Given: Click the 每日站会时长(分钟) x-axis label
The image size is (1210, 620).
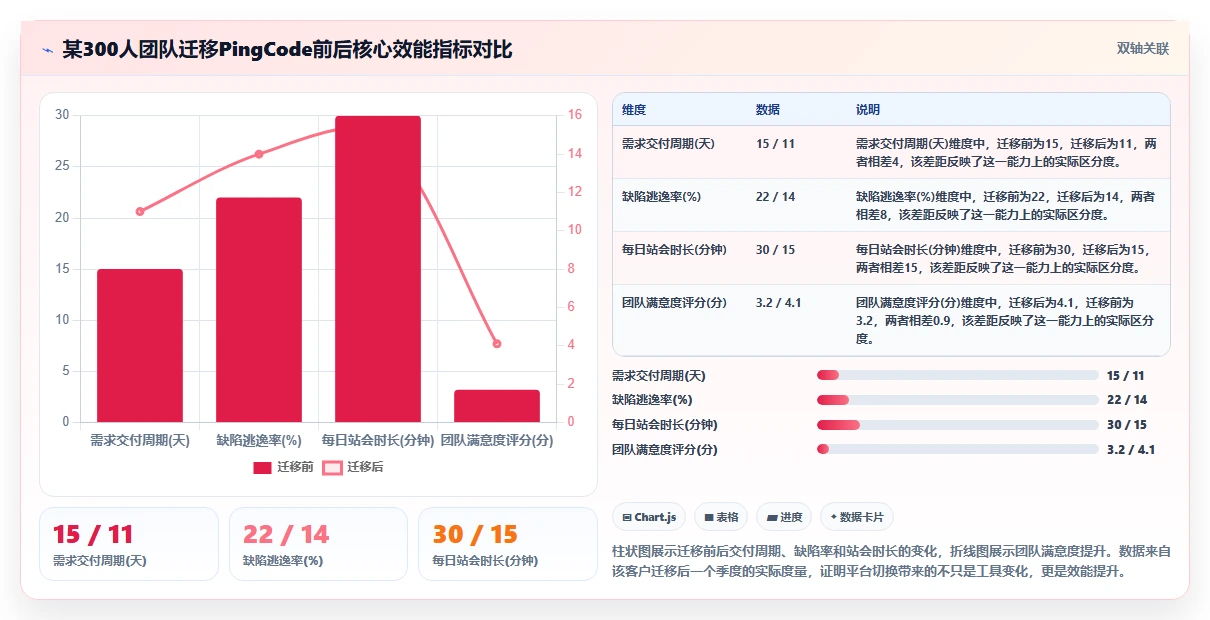Looking at the screenshot, I should pyautogui.click(x=378, y=440).
